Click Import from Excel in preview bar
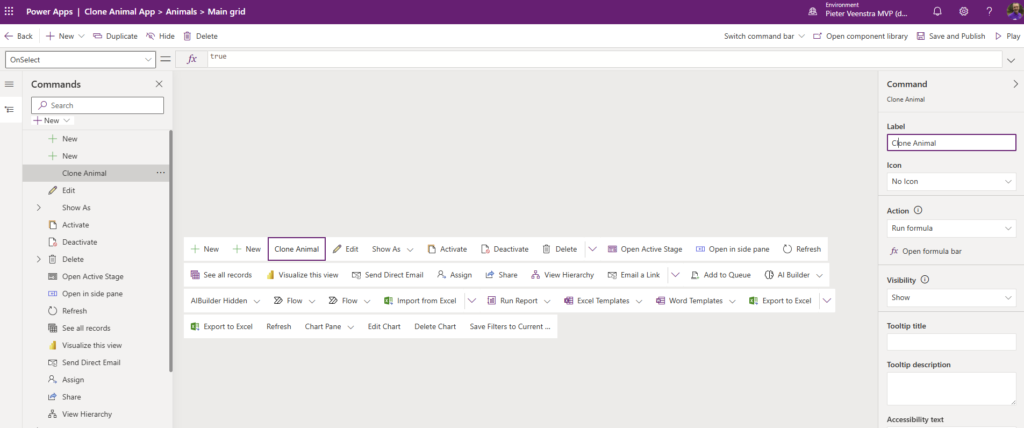 pyautogui.click(x=420, y=301)
